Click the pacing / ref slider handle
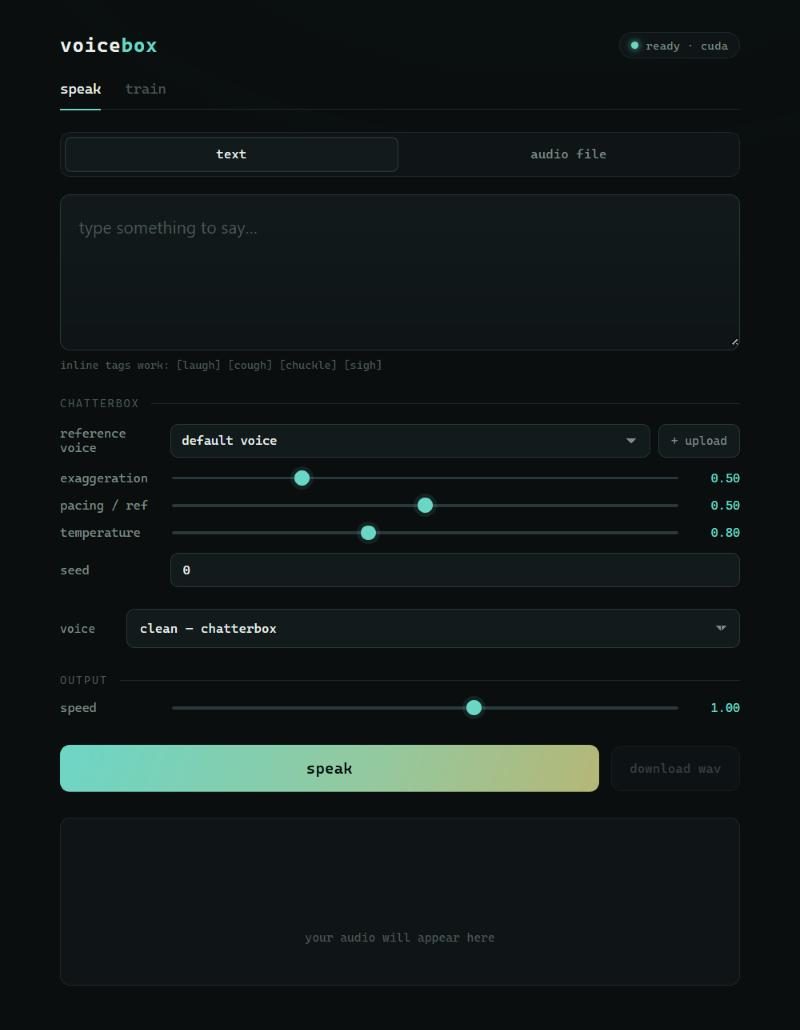The width and height of the screenshot is (800, 1030). click(x=425, y=505)
